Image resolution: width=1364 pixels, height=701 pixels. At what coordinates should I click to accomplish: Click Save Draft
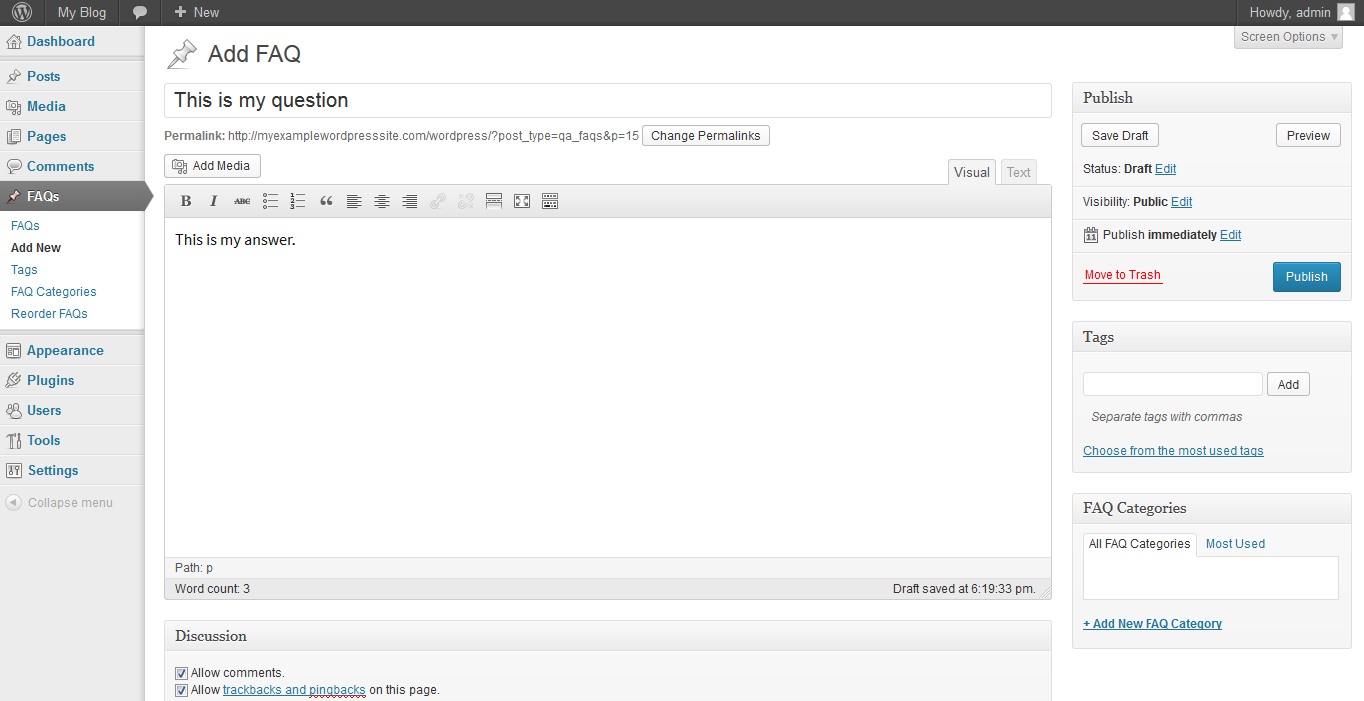(x=1120, y=136)
